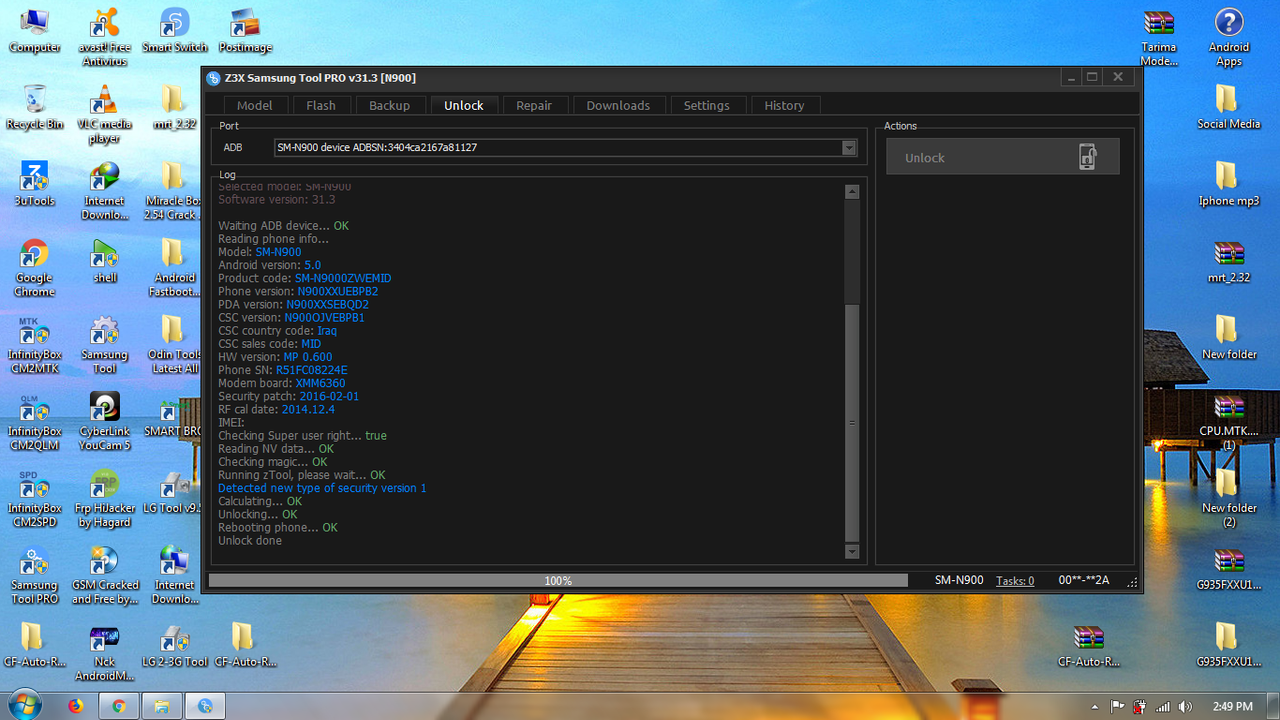Screen dimensions: 1280x720
Task: Select the Samsung Tool PRO desktop shortcut
Action: coord(34,576)
